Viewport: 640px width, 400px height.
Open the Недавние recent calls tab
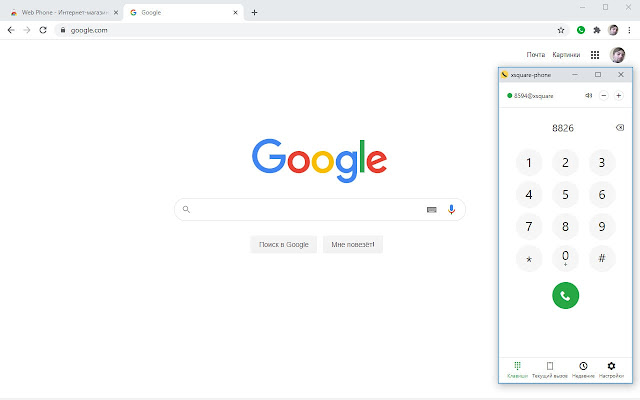tap(583, 370)
